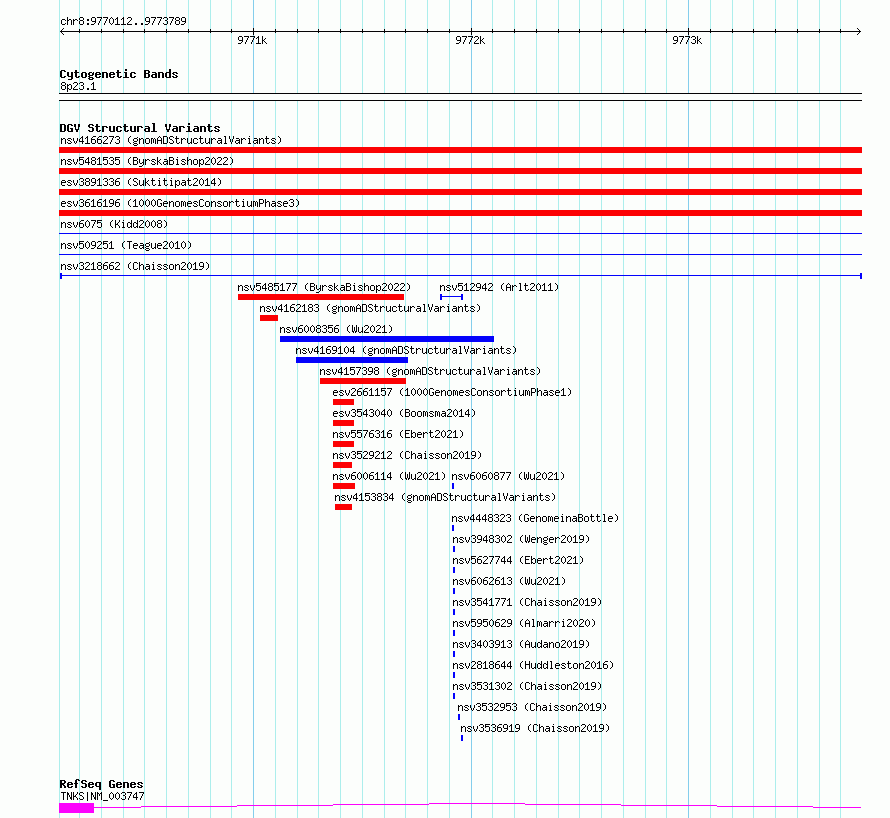This screenshot has width=890, height=818.
Task: Click the ruler's right arrow end
Action: [859, 32]
